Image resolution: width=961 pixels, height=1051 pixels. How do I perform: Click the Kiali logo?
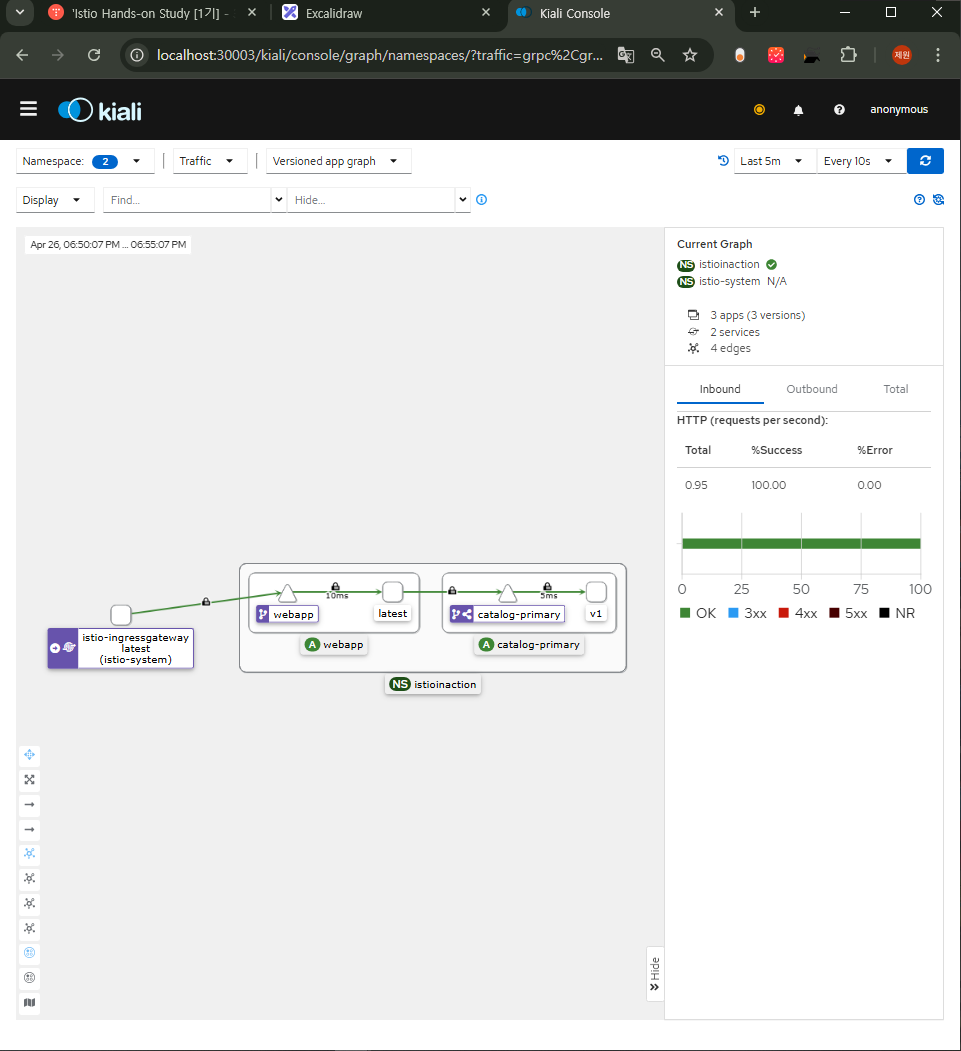100,110
